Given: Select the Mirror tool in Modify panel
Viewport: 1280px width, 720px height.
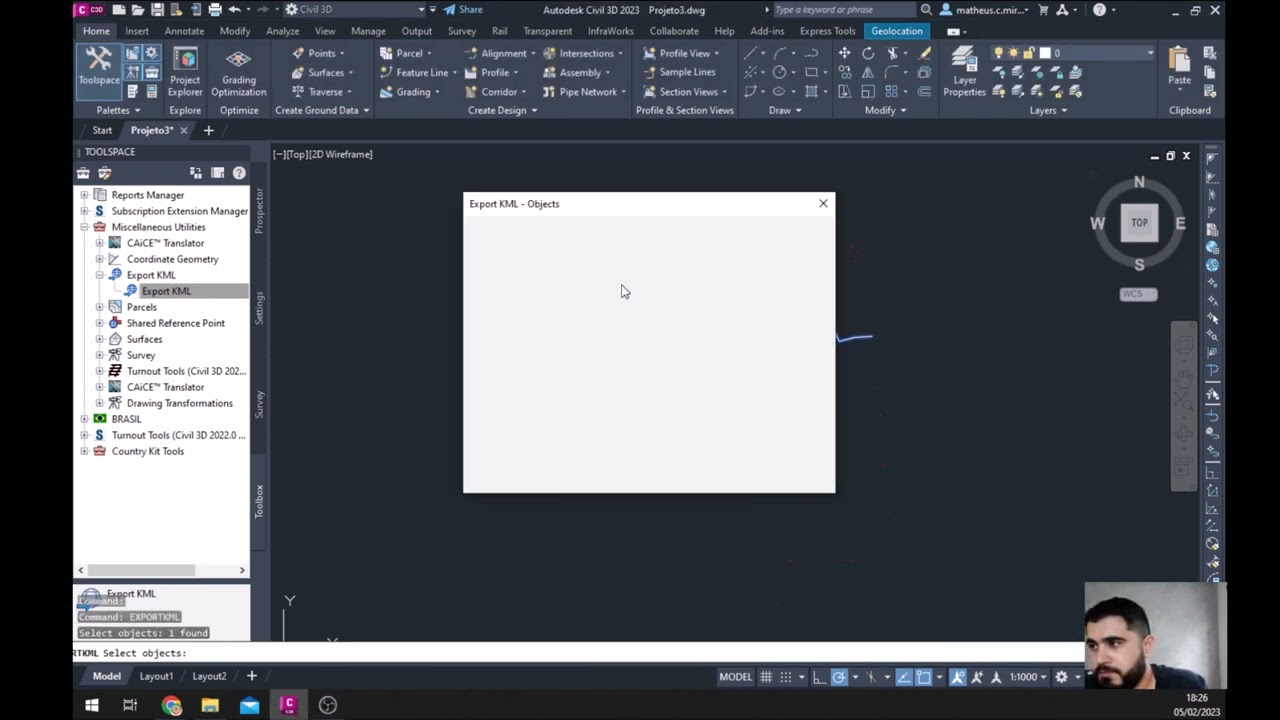Looking at the screenshot, I should coord(868,72).
